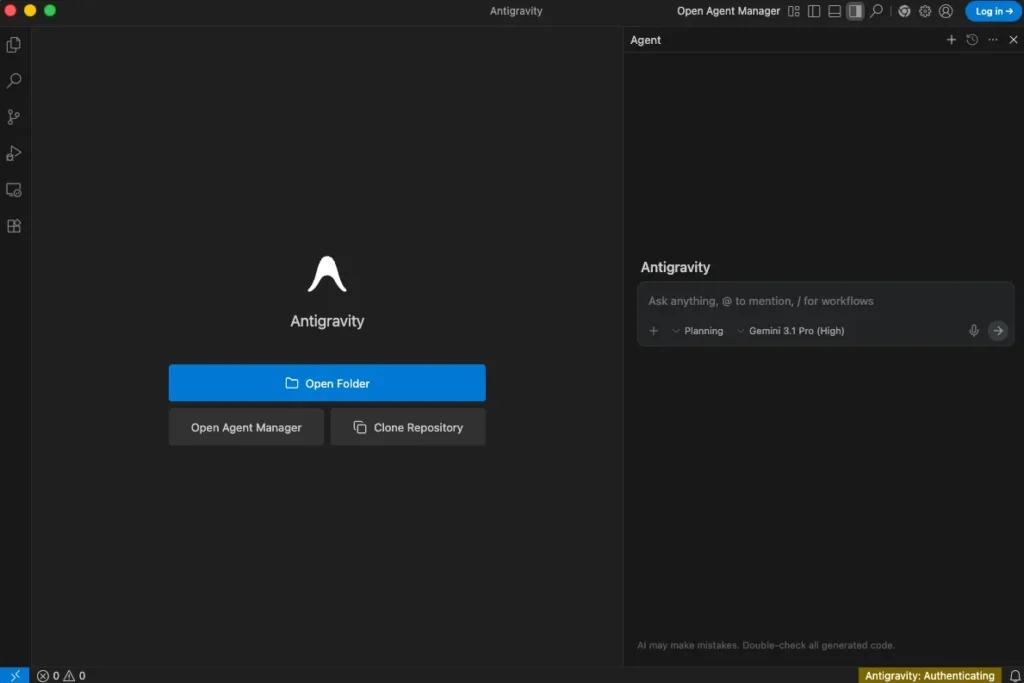Image resolution: width=1024 pixels, height=683 pixels.
Task: Toggle the bottom panel visibility
Action: 834,12
